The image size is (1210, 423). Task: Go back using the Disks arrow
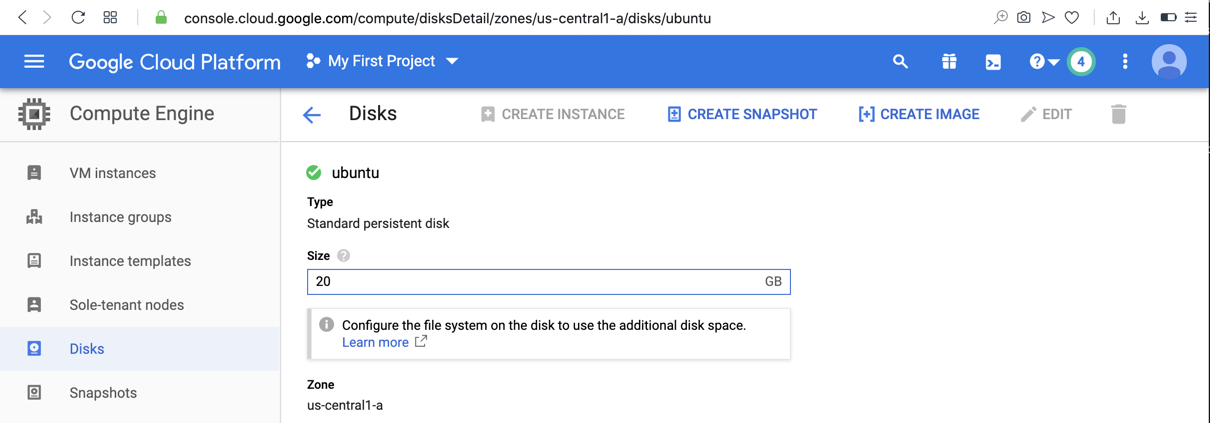tap(312, 115)
